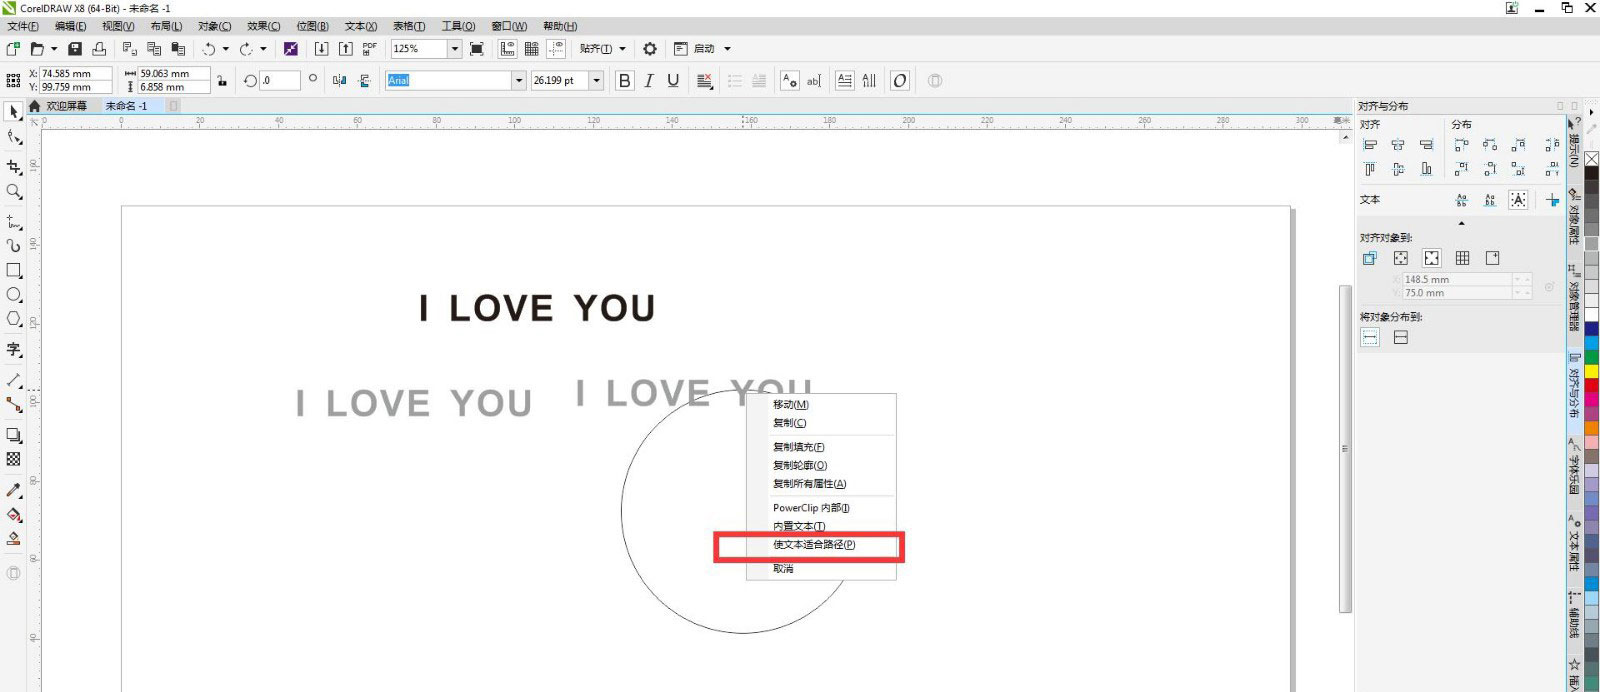Viewport: 1600px width, 692px height.
Task: Click the Color Eyedropper tool
Action: click(x=14, y=490)
